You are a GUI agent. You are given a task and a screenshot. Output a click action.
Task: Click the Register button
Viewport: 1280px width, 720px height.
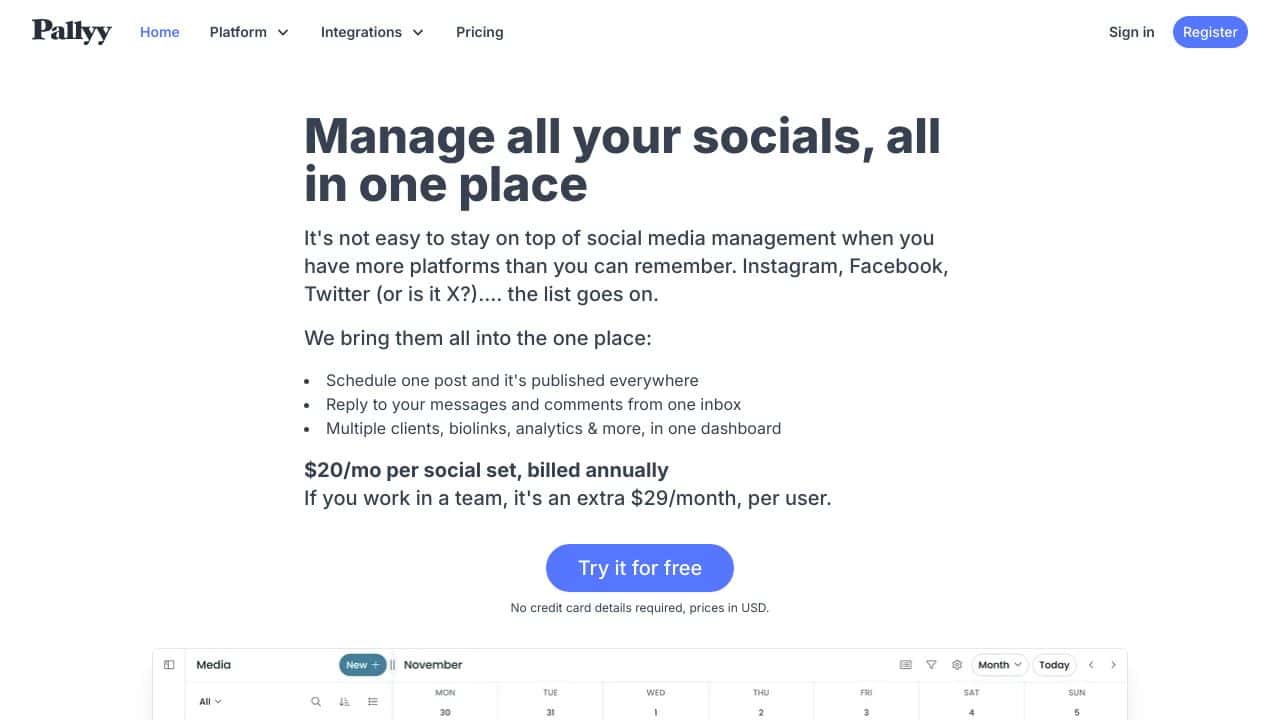point(1210,32)
